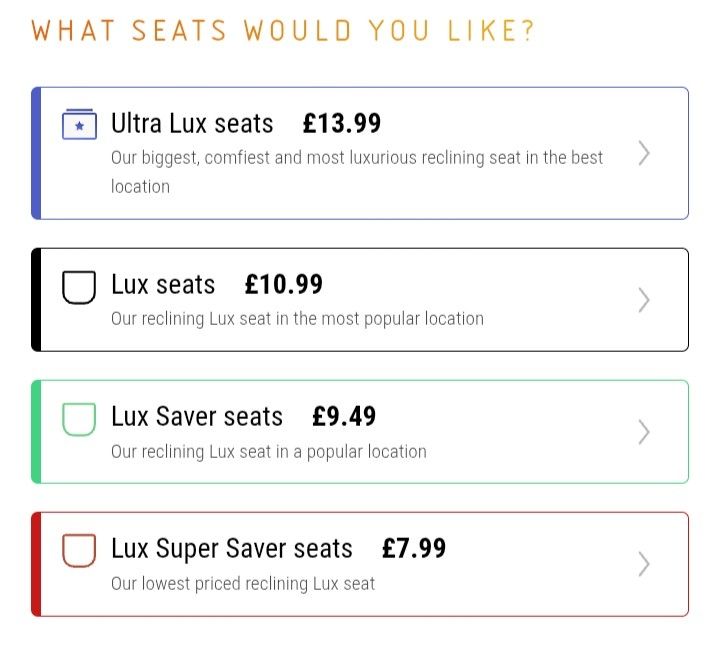The image size is (720, 667).
Task: Click the red Super Saver color stripe
Action: pos(36,564)
